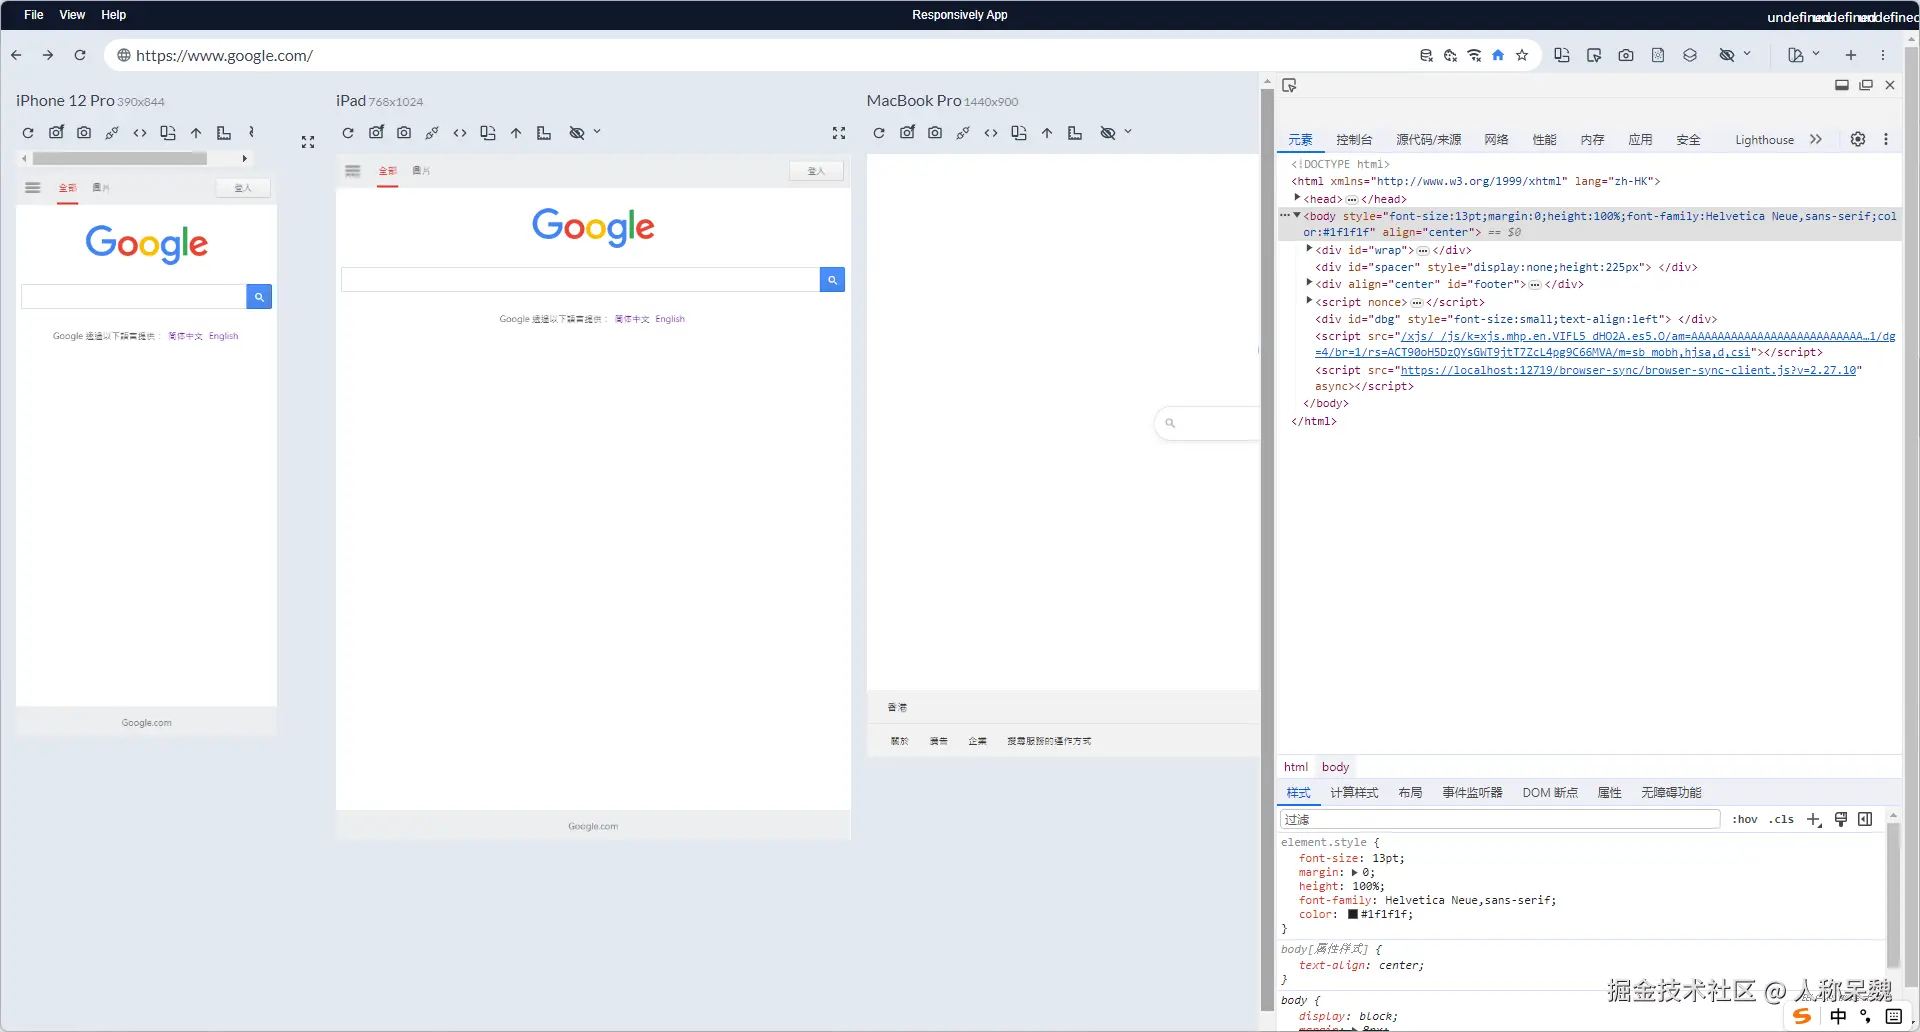Expand the div id wrap node
Image resolution: width=1920 pixels, height=1032 pixels.
[1309, 249]
